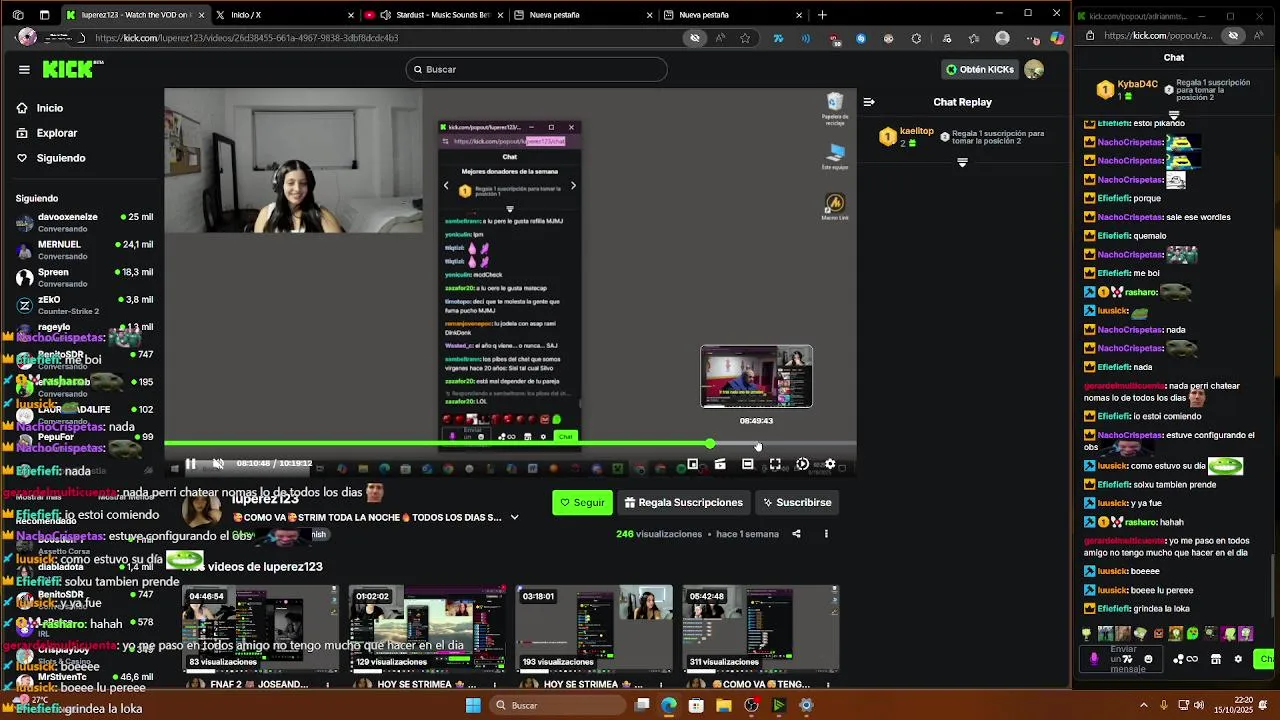This screenshot has height=720, width=1280.
Task: Click the Seguir follow button
Action: 582,503
